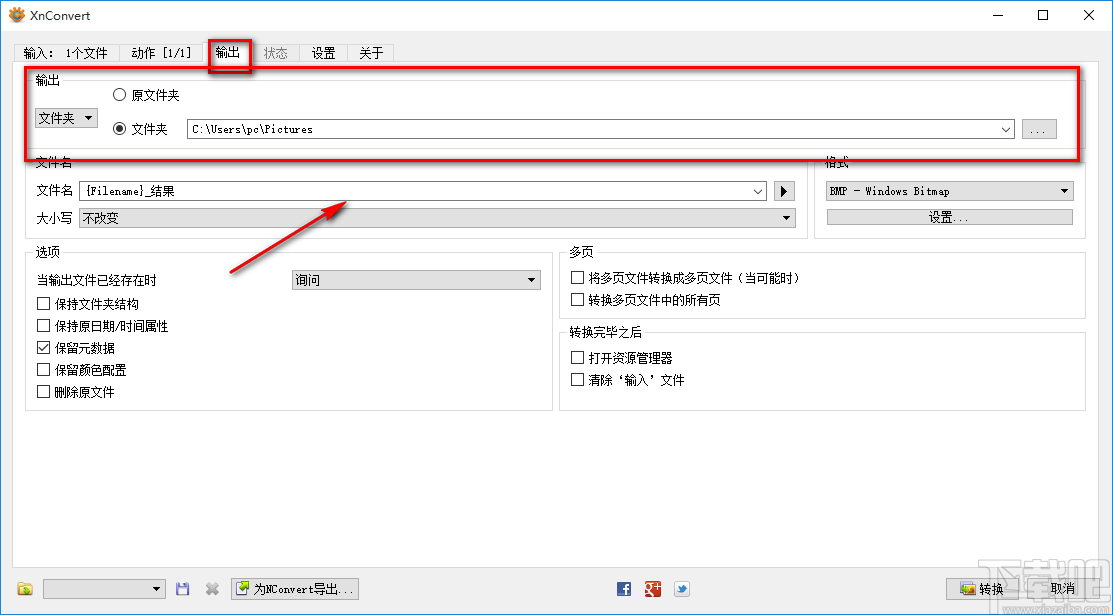The height and width of the screenshot is (615, 1113).
Task: Uncheck 保留元数据 checkbox
Action: (x=43, y=348)
